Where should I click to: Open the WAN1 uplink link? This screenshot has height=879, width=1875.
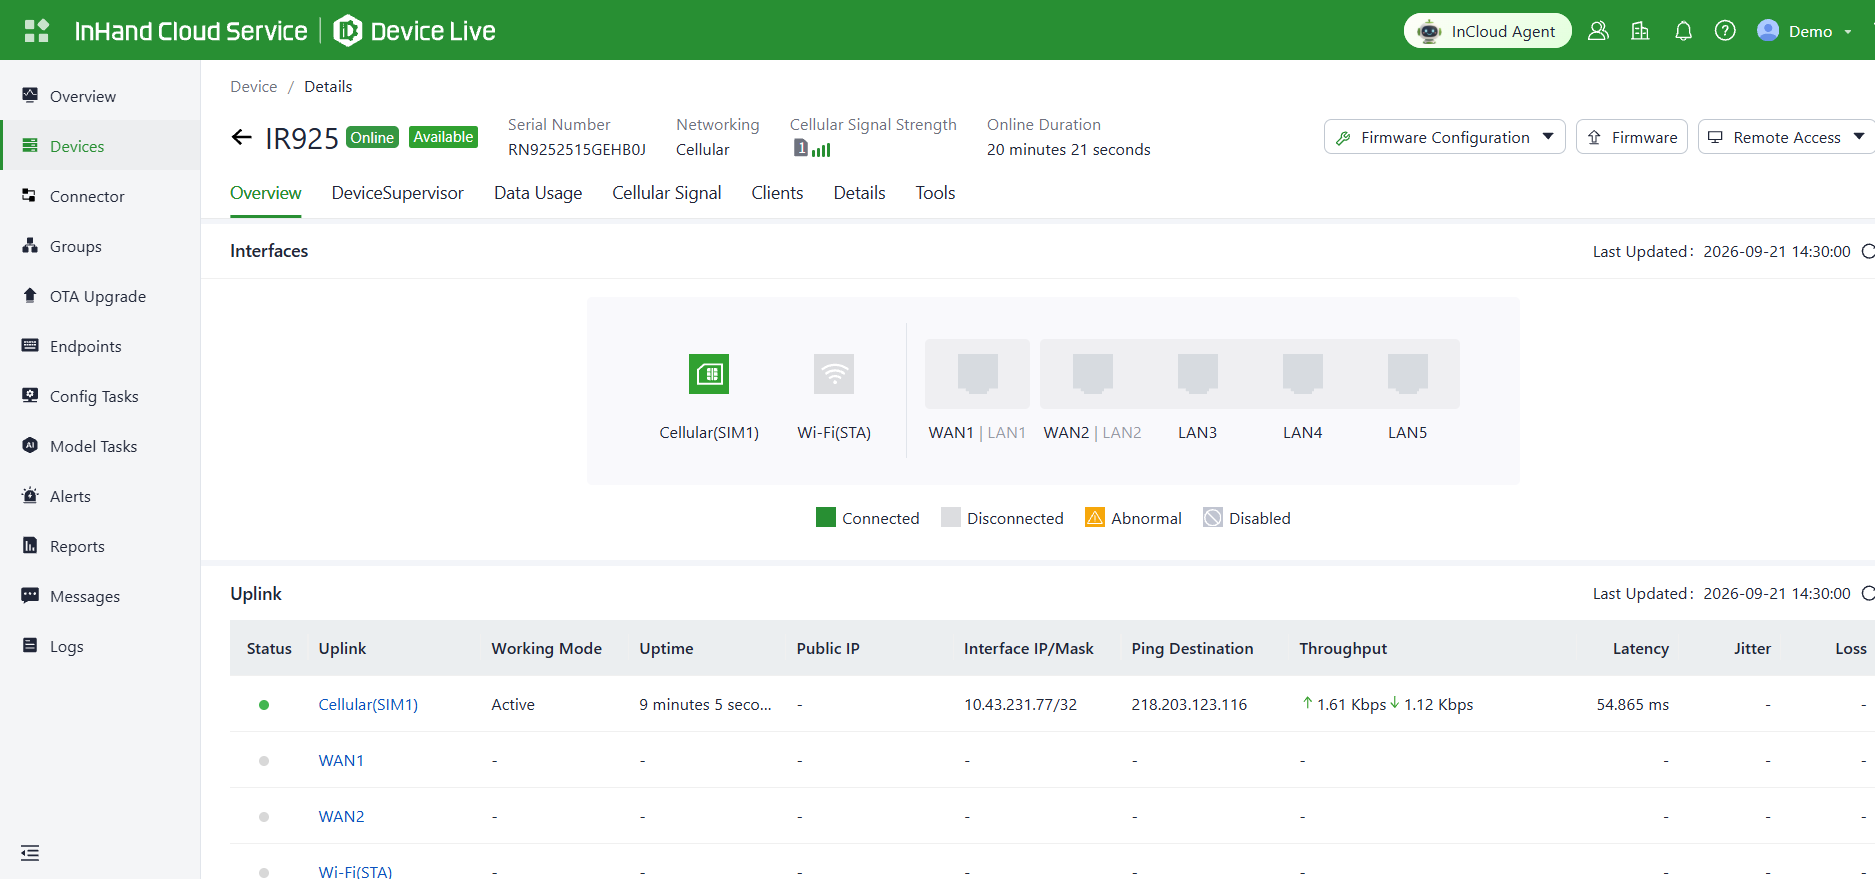click(x=341, y=760)
